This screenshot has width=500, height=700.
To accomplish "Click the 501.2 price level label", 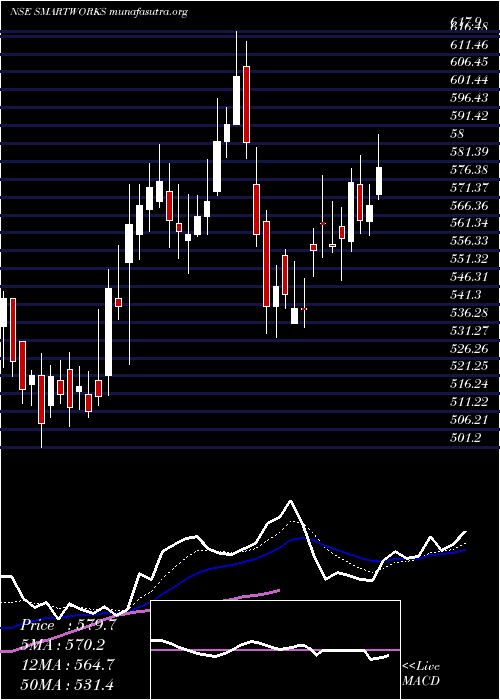I will [466, 438].
